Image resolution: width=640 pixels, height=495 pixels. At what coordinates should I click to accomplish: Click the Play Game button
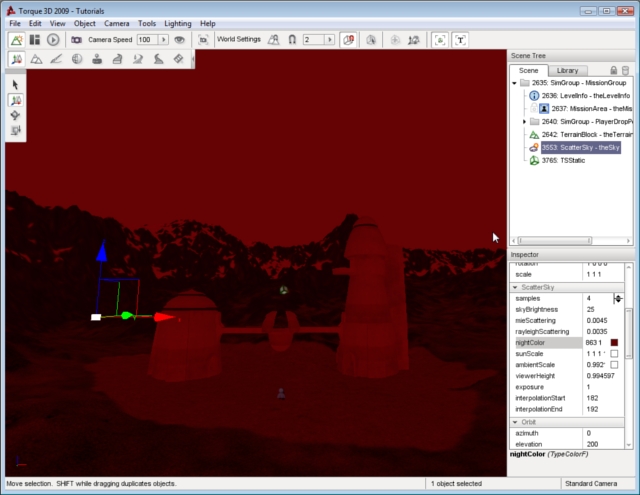53,40
